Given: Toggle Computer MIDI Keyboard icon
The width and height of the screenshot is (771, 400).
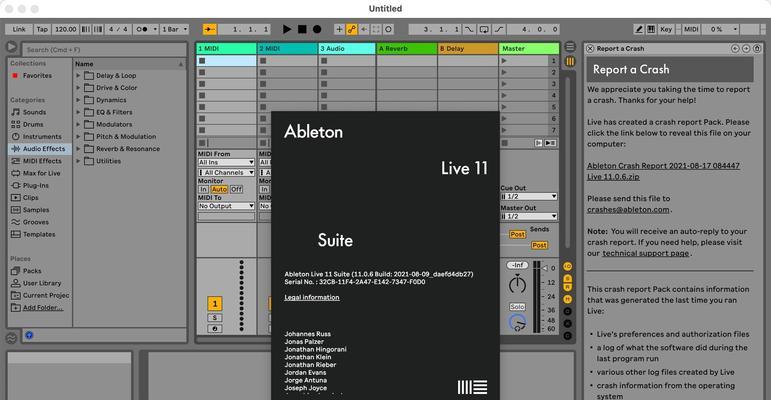Looking at the screenshot, I should [x=651, y=30].
